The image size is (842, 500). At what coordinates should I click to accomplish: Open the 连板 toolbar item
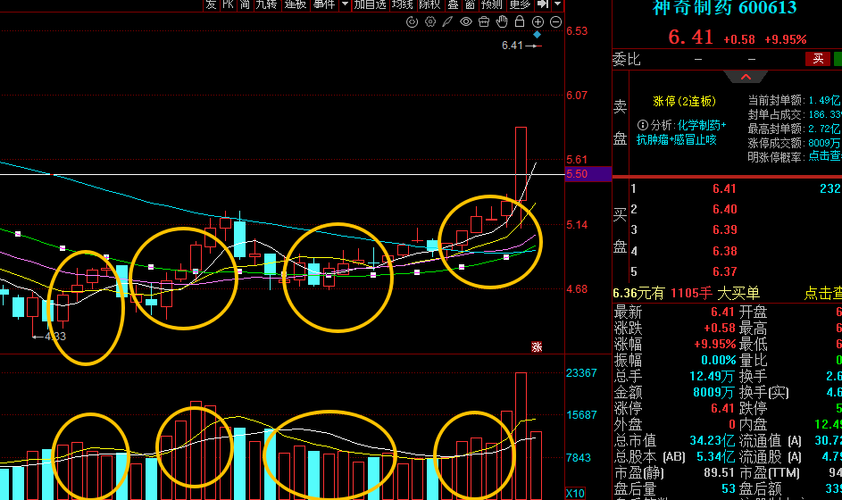pyautogui.click(x=295, y=4)
